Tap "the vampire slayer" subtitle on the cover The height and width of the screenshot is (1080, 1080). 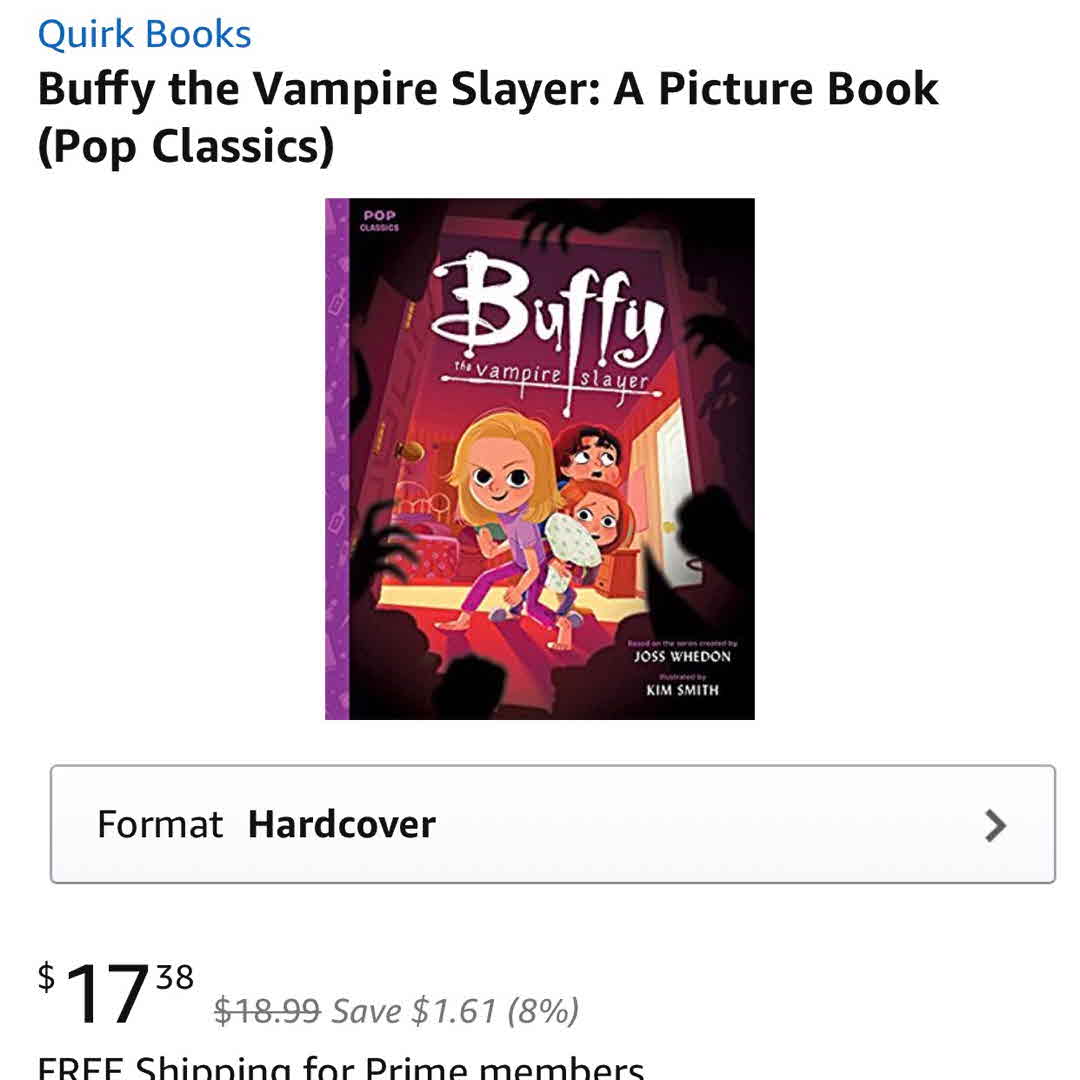[550, 377]
